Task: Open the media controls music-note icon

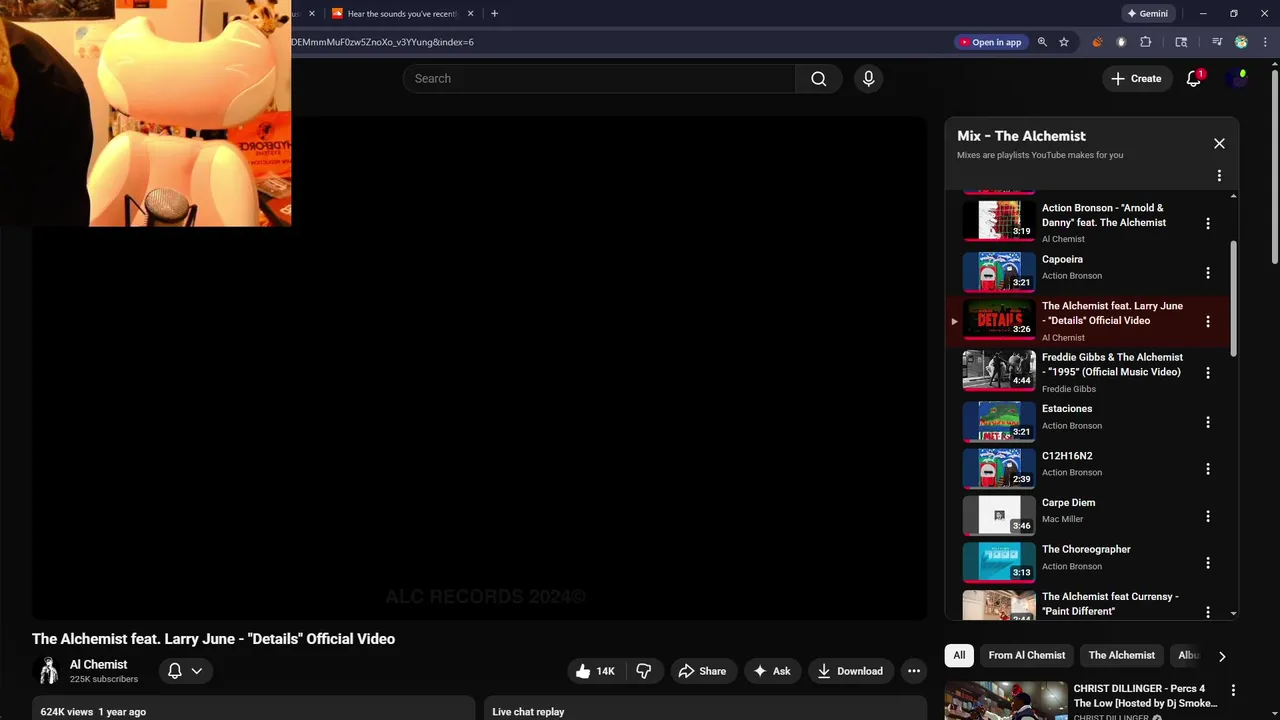Action: point(1217,42)
